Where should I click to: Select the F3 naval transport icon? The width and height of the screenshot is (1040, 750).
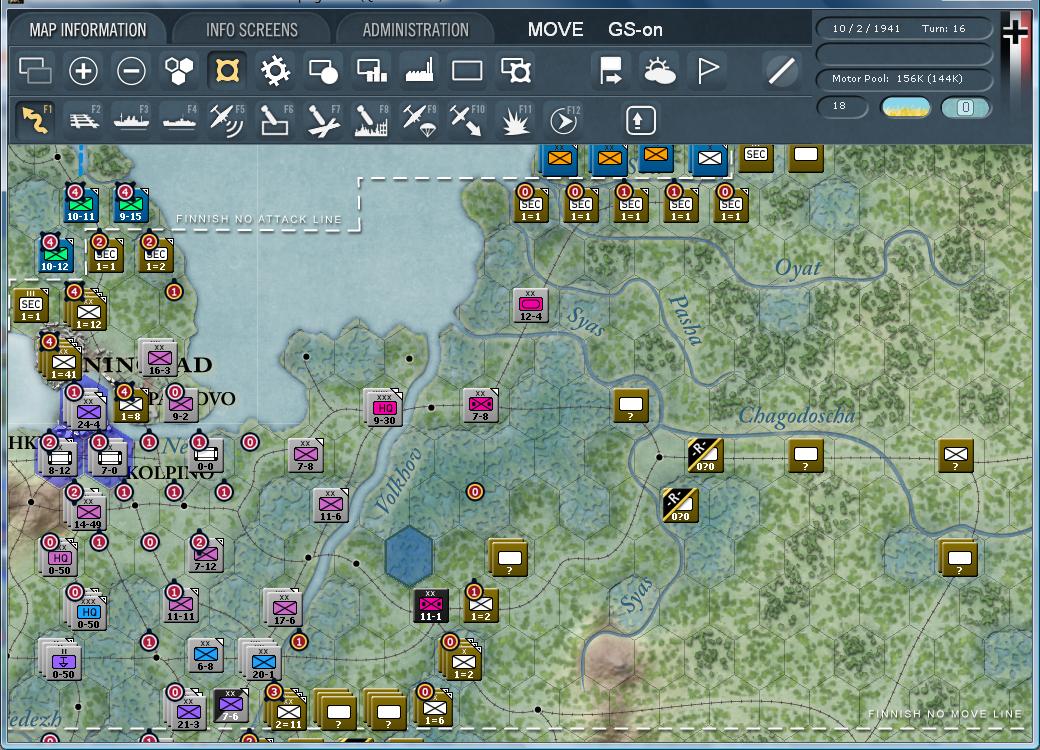coord(130,119)
